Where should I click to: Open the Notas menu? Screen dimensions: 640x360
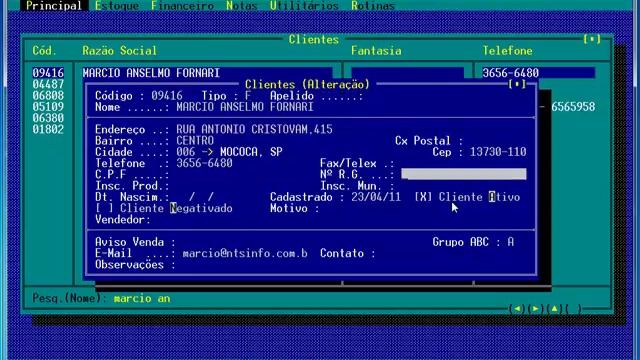[242, 6]
